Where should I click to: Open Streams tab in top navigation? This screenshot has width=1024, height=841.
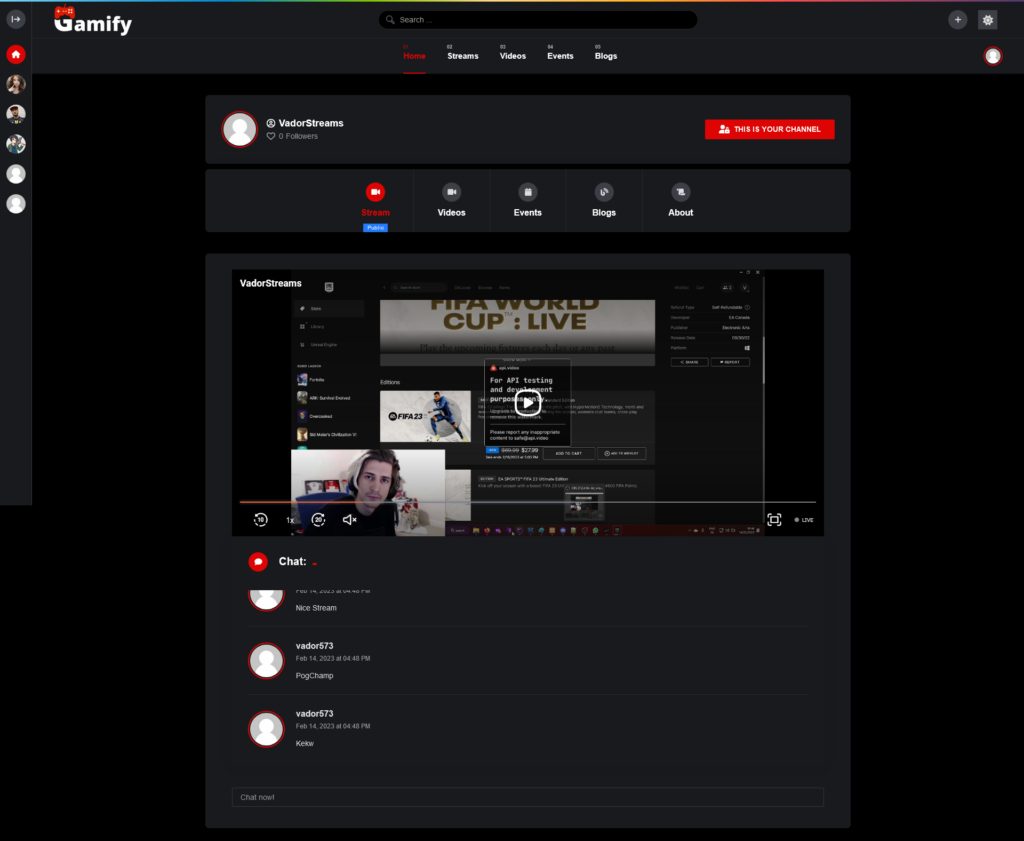(x=463, y=56)
